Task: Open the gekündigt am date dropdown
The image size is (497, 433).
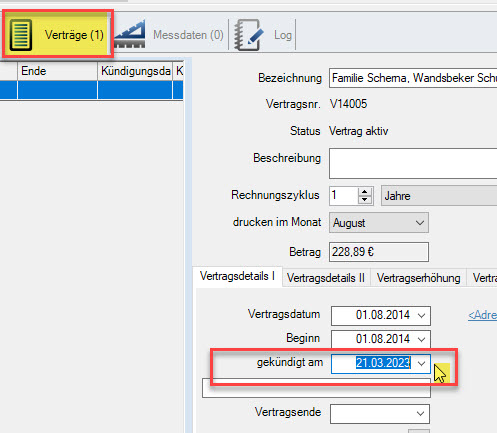Action: 421,363
